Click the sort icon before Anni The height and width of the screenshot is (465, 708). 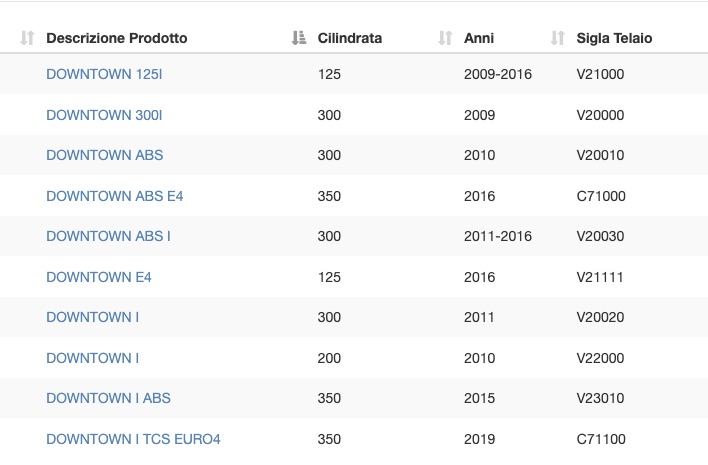click(445, 38)
